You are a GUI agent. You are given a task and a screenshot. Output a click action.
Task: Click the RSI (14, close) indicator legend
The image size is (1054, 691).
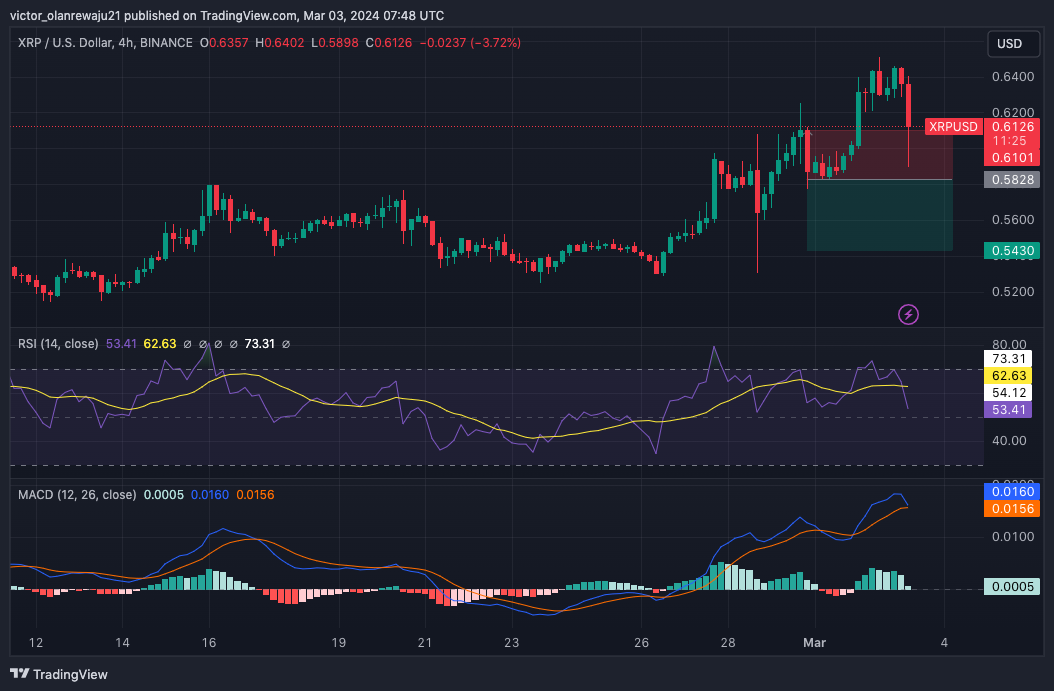point(58,343)
